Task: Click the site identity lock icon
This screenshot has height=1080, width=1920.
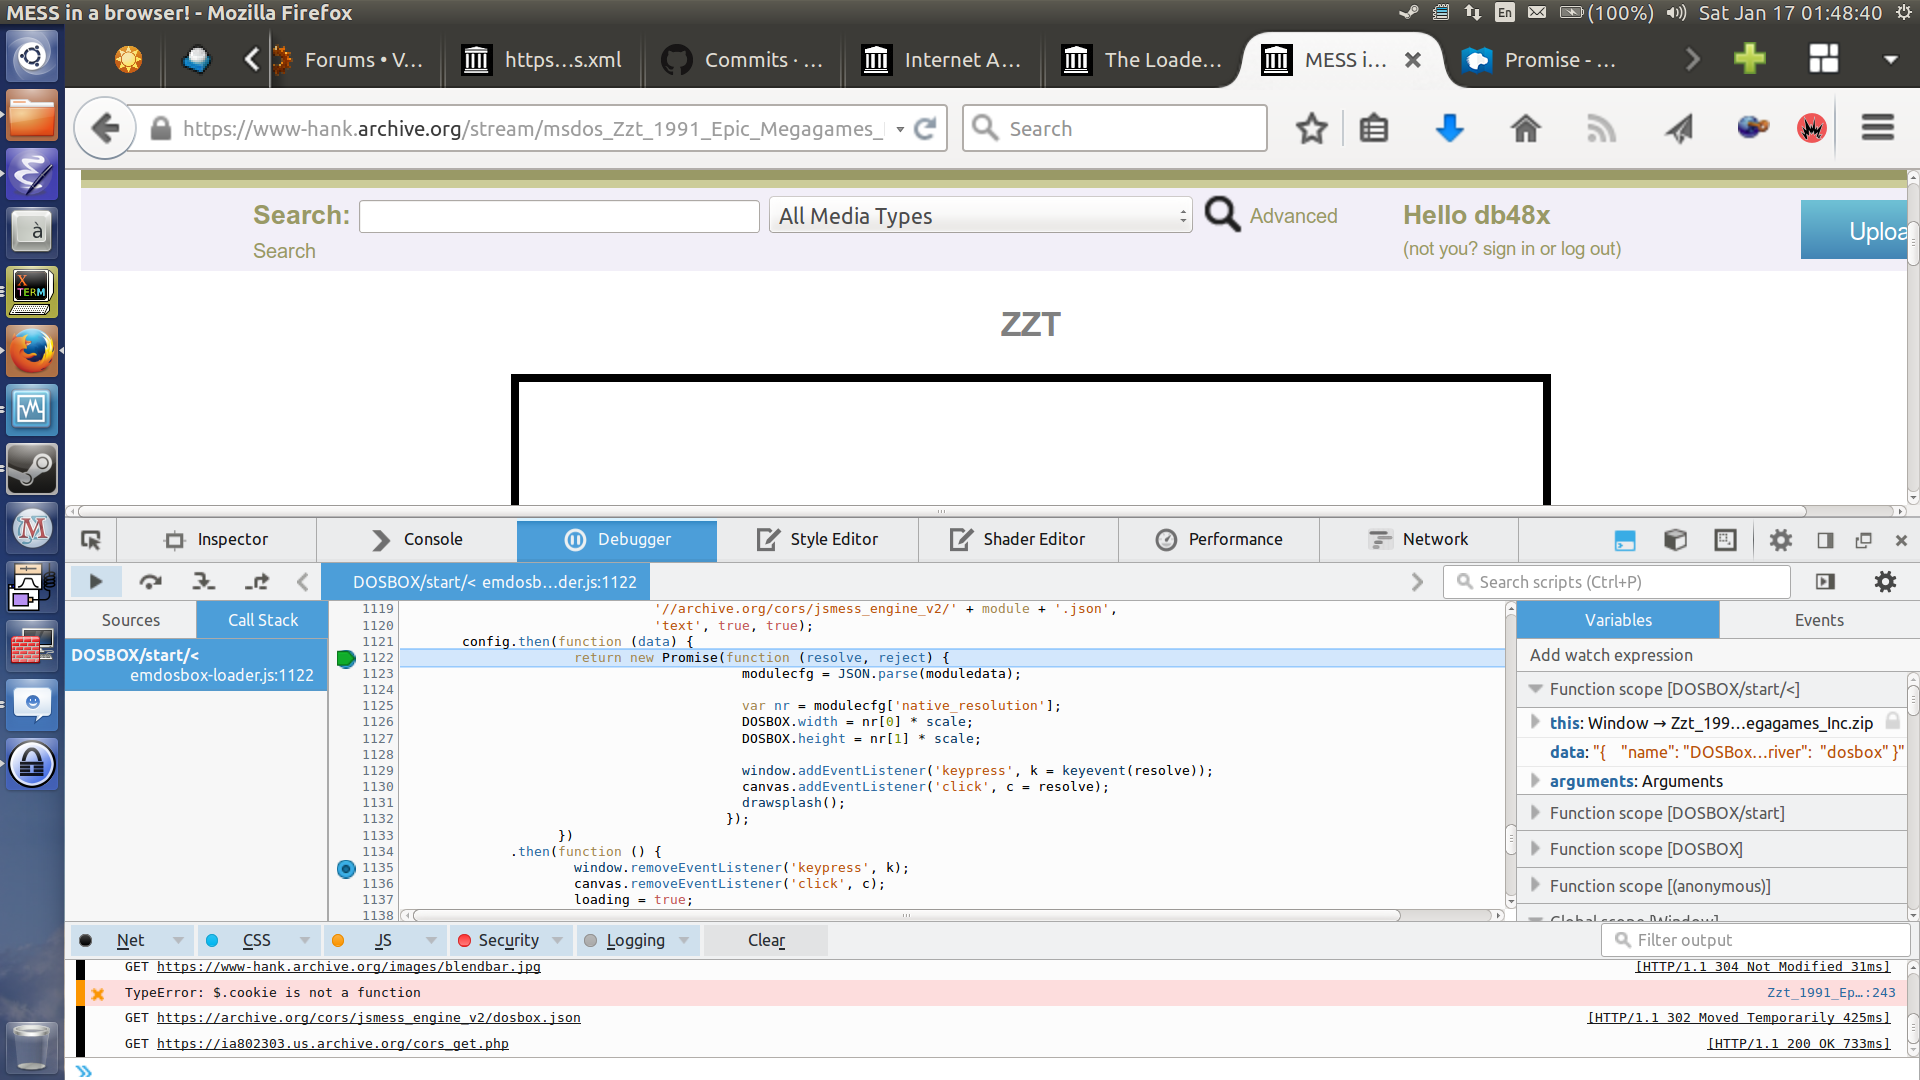Action: [160, 129]
